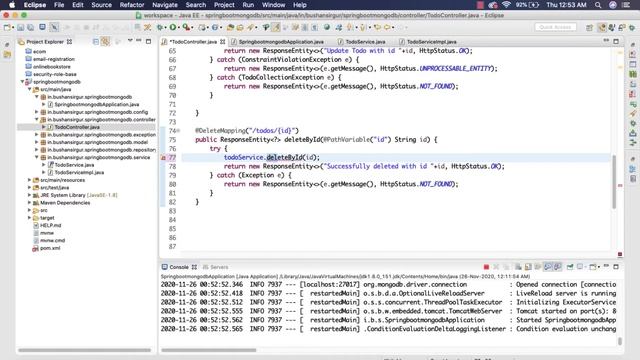
Task: Select TodoServiceImpl.java in Project Explorer
Action: pyautogui.click(x=79, y=172)
